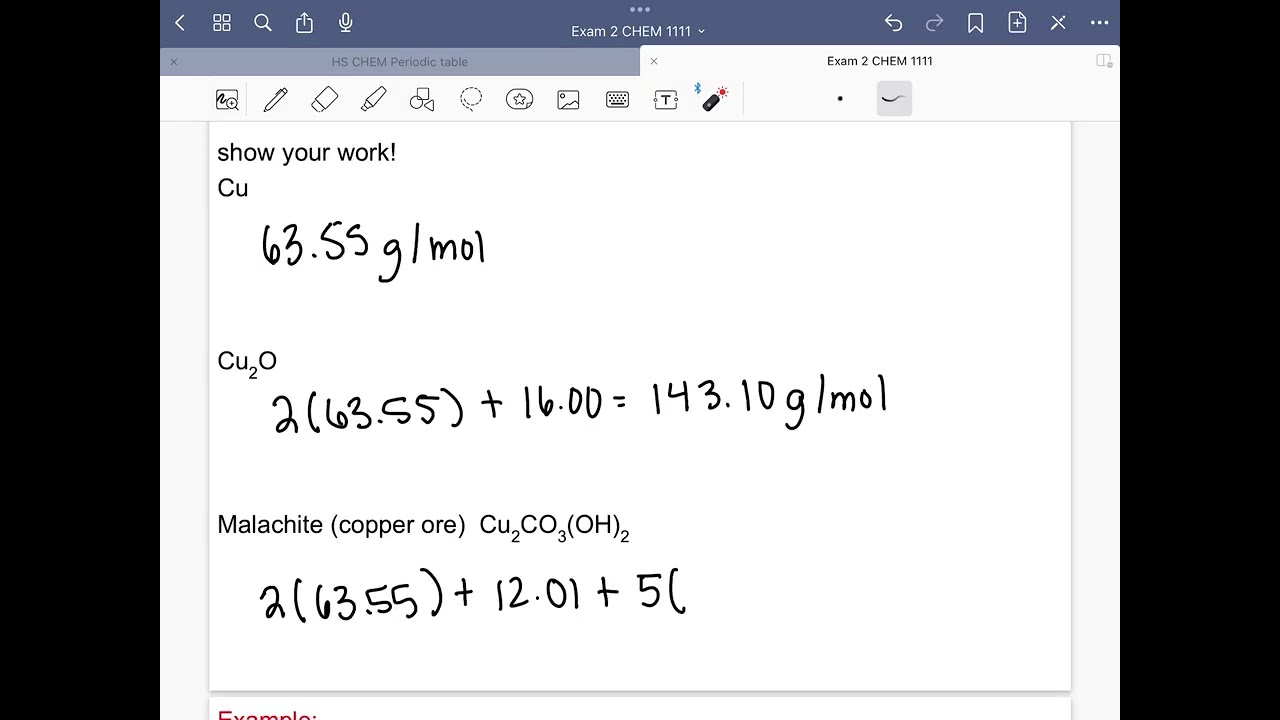Tap the handwritten 63.55 g/mol answer

373,250
